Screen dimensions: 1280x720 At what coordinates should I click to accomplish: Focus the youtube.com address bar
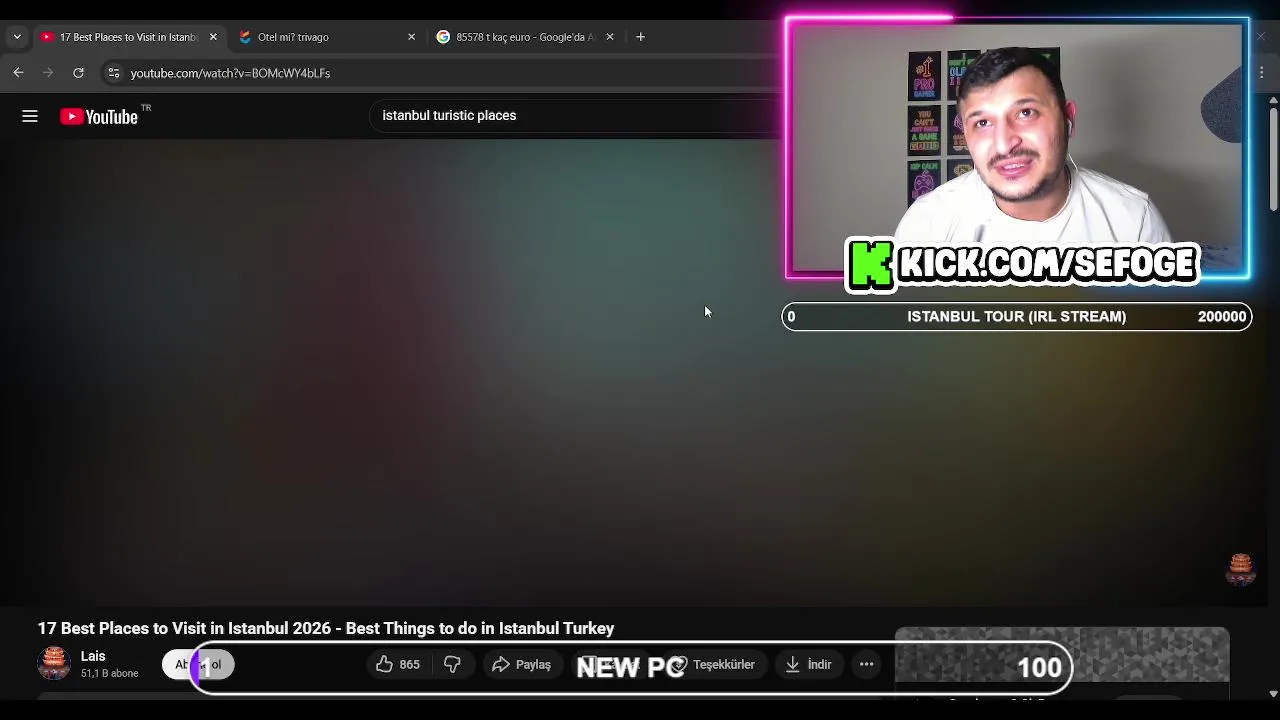pyautogui.click(x=440, y=73)
